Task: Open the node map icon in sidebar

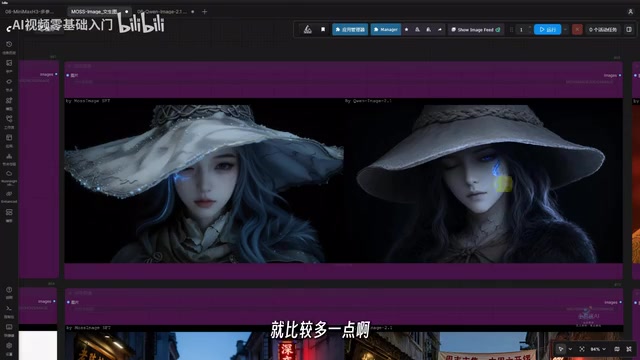Action: click(9, 156)
